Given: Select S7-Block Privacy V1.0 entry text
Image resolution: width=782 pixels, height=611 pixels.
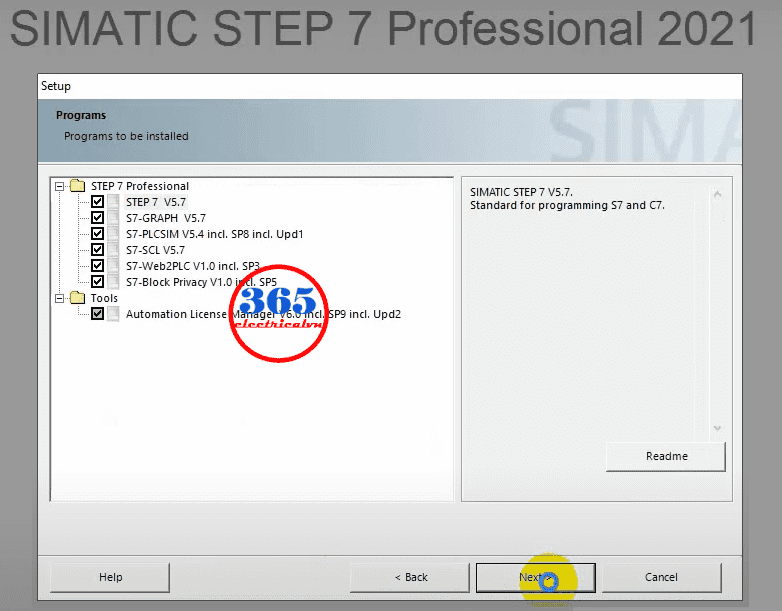Looking at the screenshot, I should coord(201,282).
